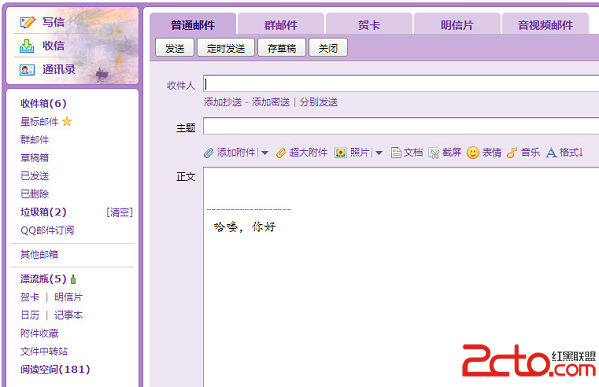Click the photo icon for 照片
This screenshot has height=387, width=599.
pyautogui.click(x=340, y=153)
